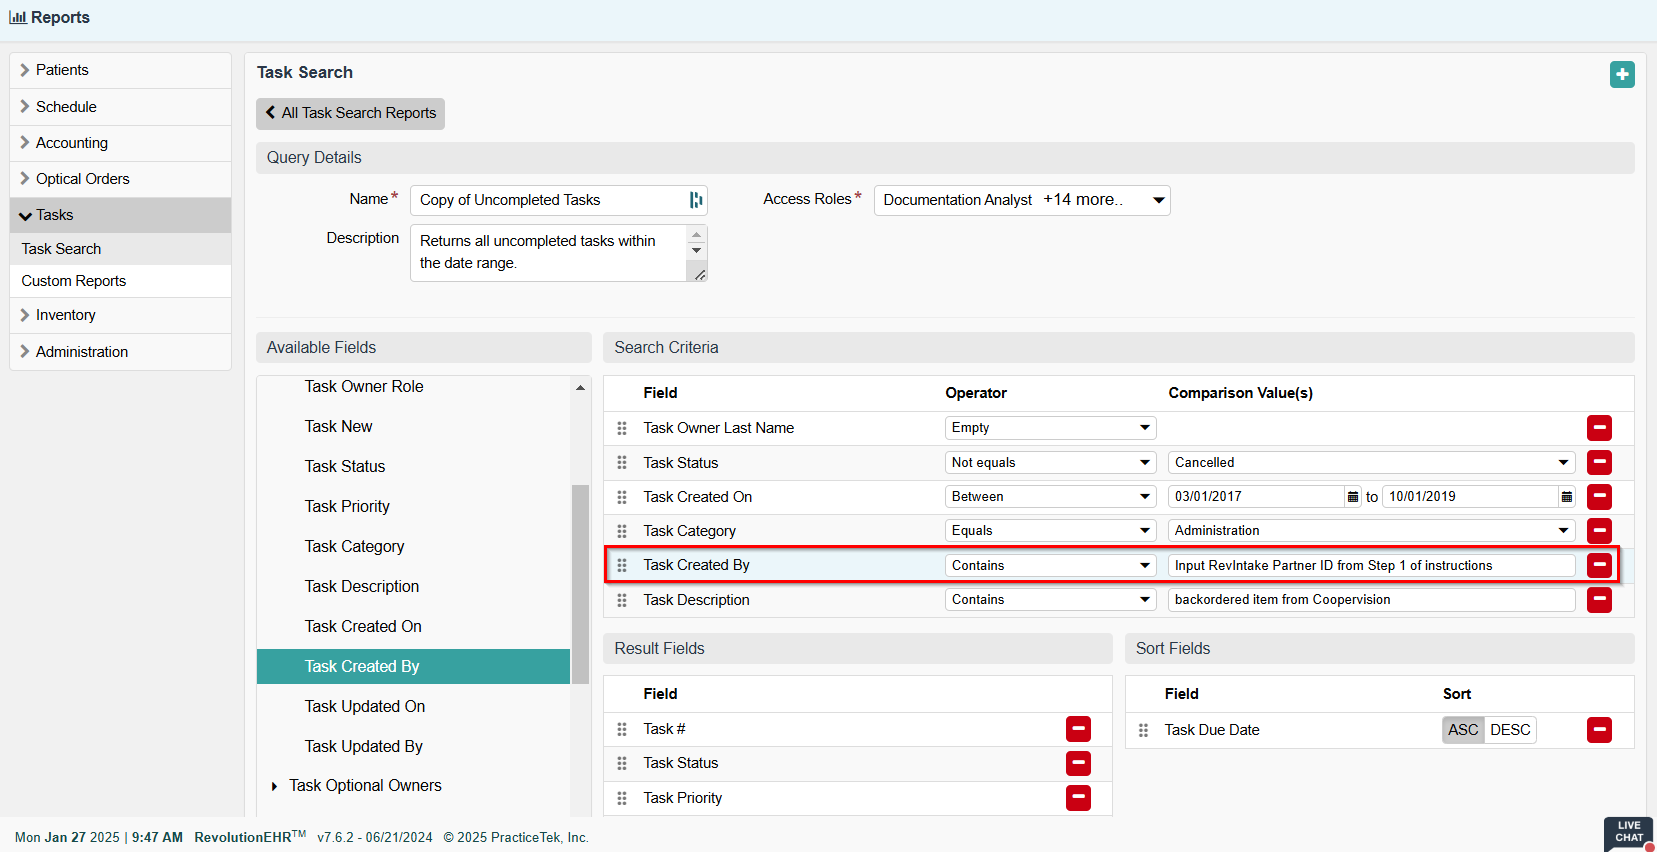Remove the Task Created By criterion row
The height and width of the screenshot is (852, 1657).
point(1599,565)
